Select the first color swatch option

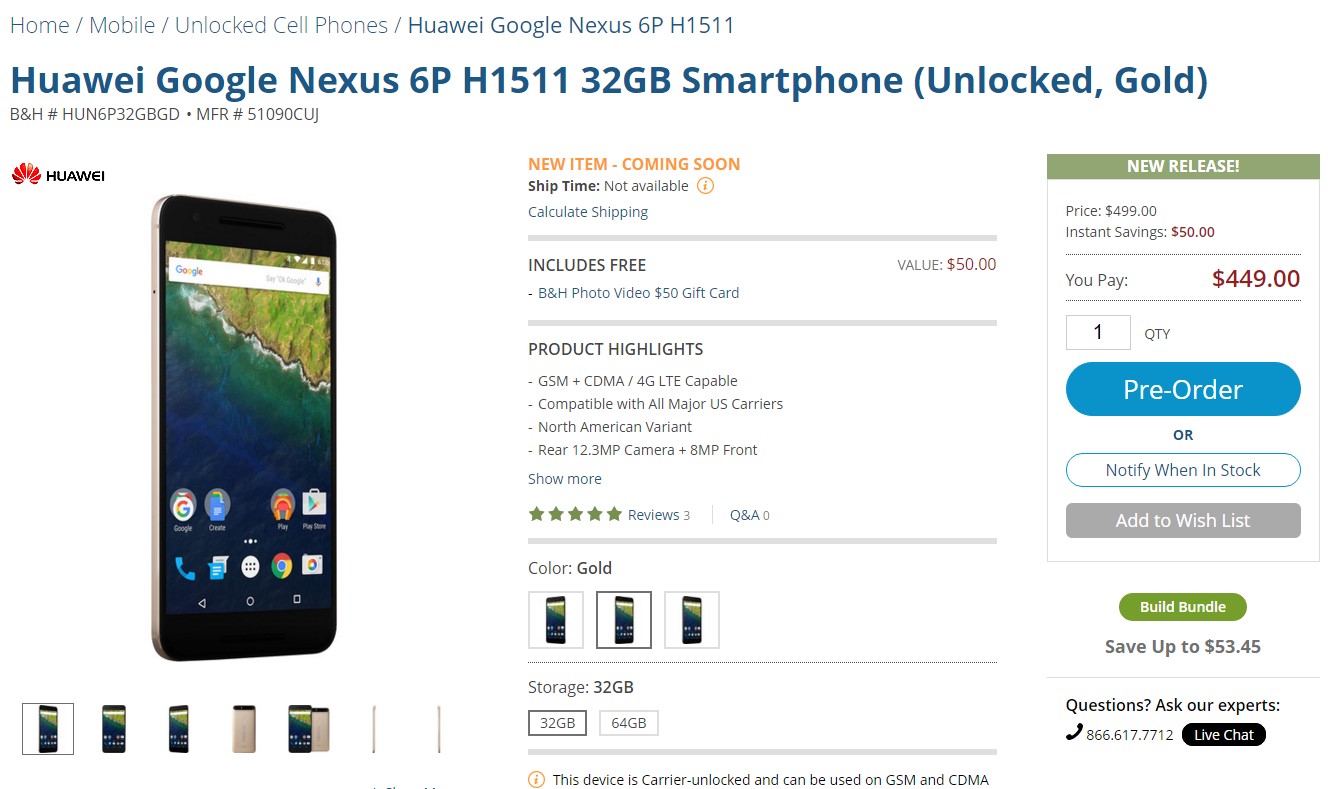tap(556, 620)
